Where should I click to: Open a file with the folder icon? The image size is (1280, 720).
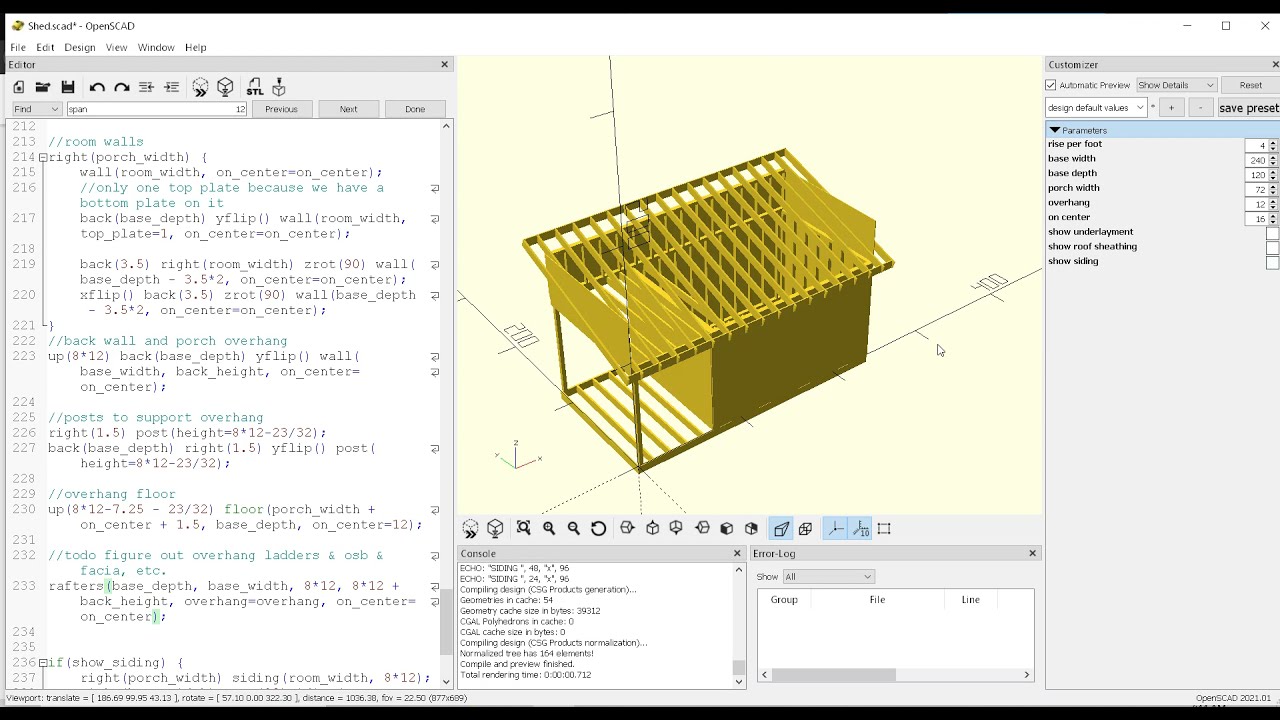[43, 87]
